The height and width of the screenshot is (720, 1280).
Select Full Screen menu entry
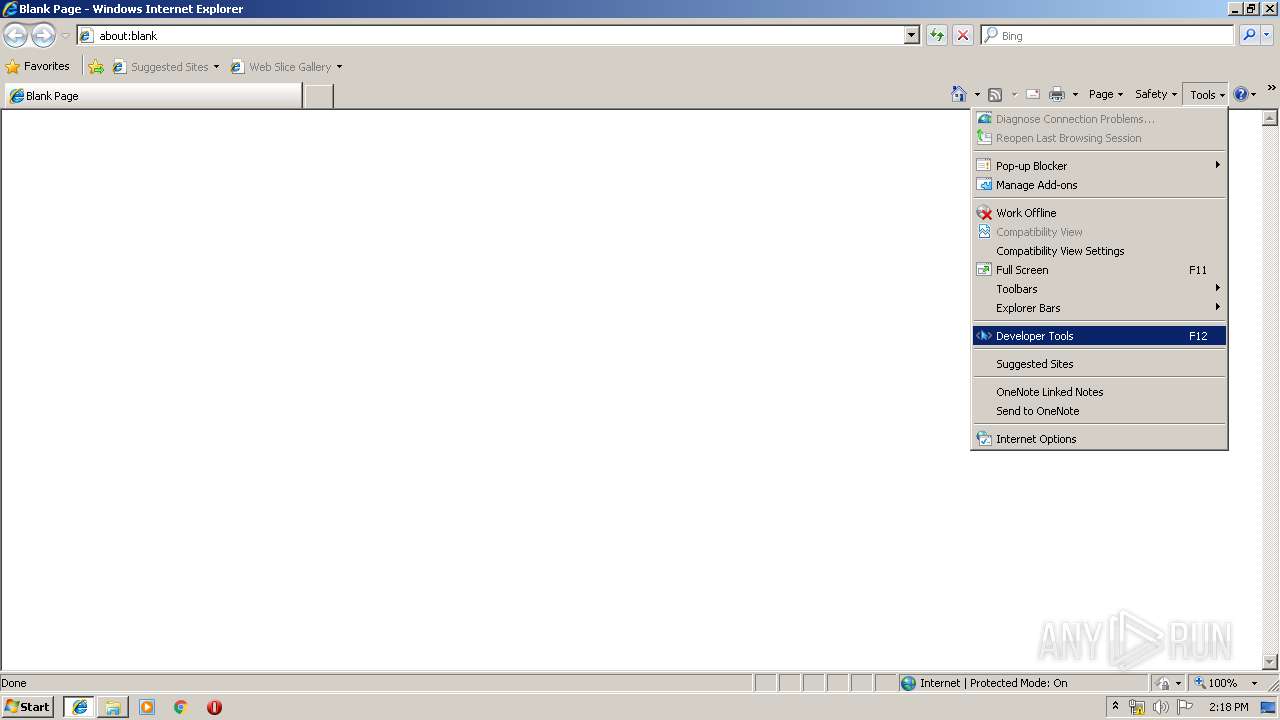pos(1099,270)
